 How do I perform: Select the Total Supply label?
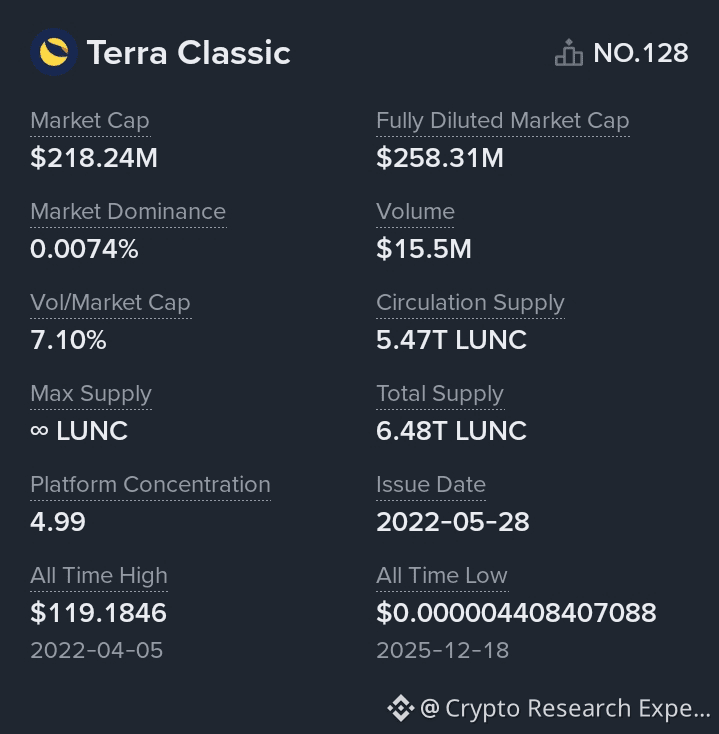439,394
